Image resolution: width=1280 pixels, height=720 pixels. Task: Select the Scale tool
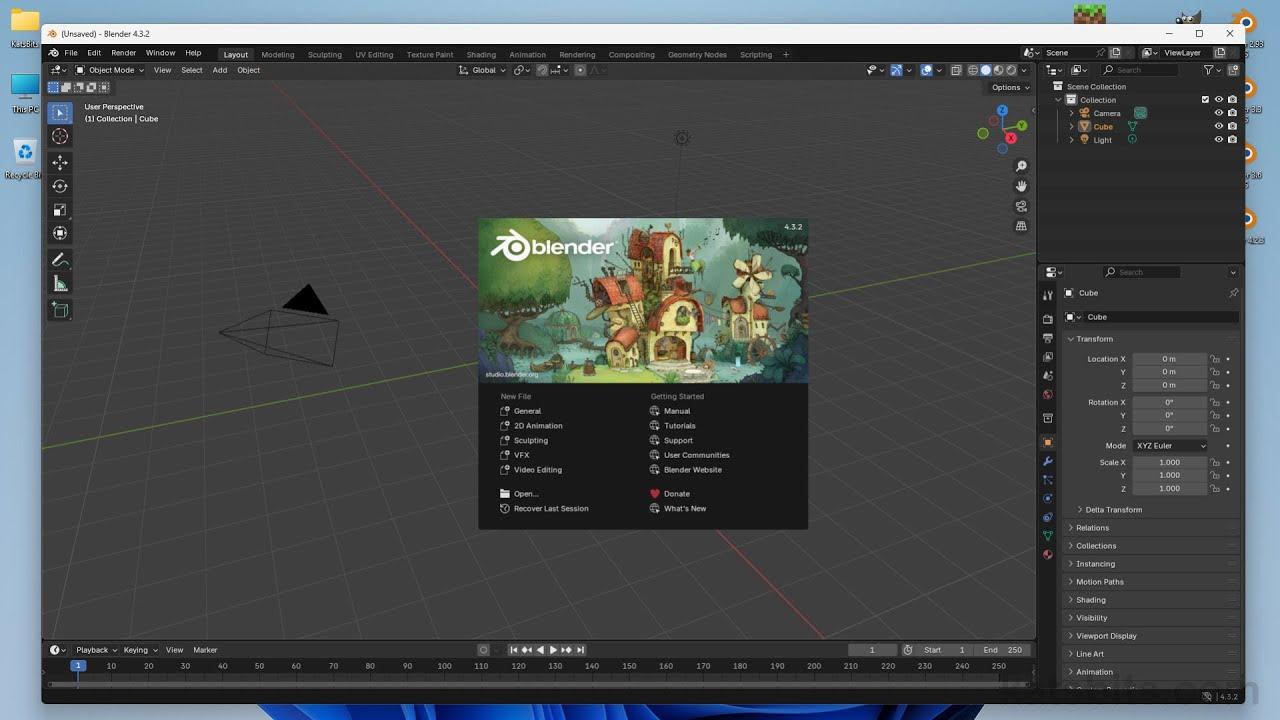[60, 209]
